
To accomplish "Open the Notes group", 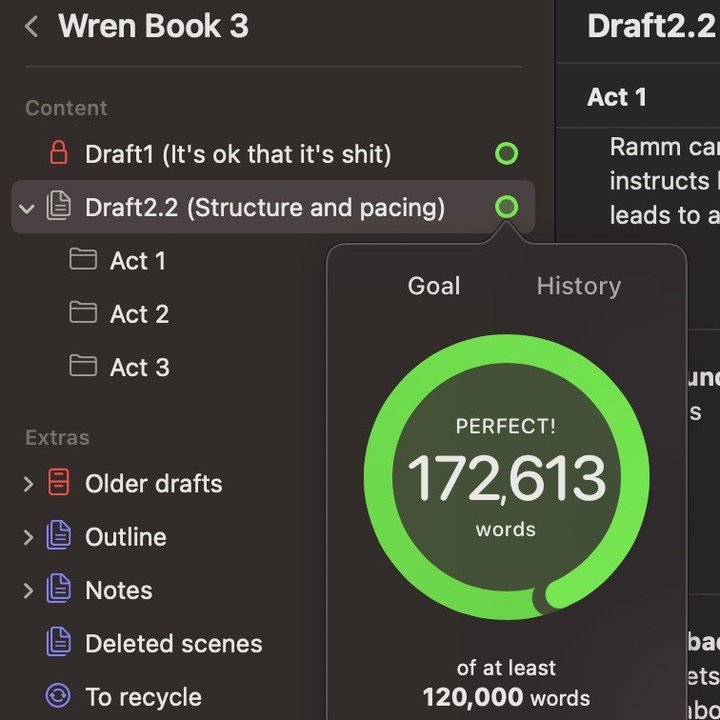I will (119, 590).
